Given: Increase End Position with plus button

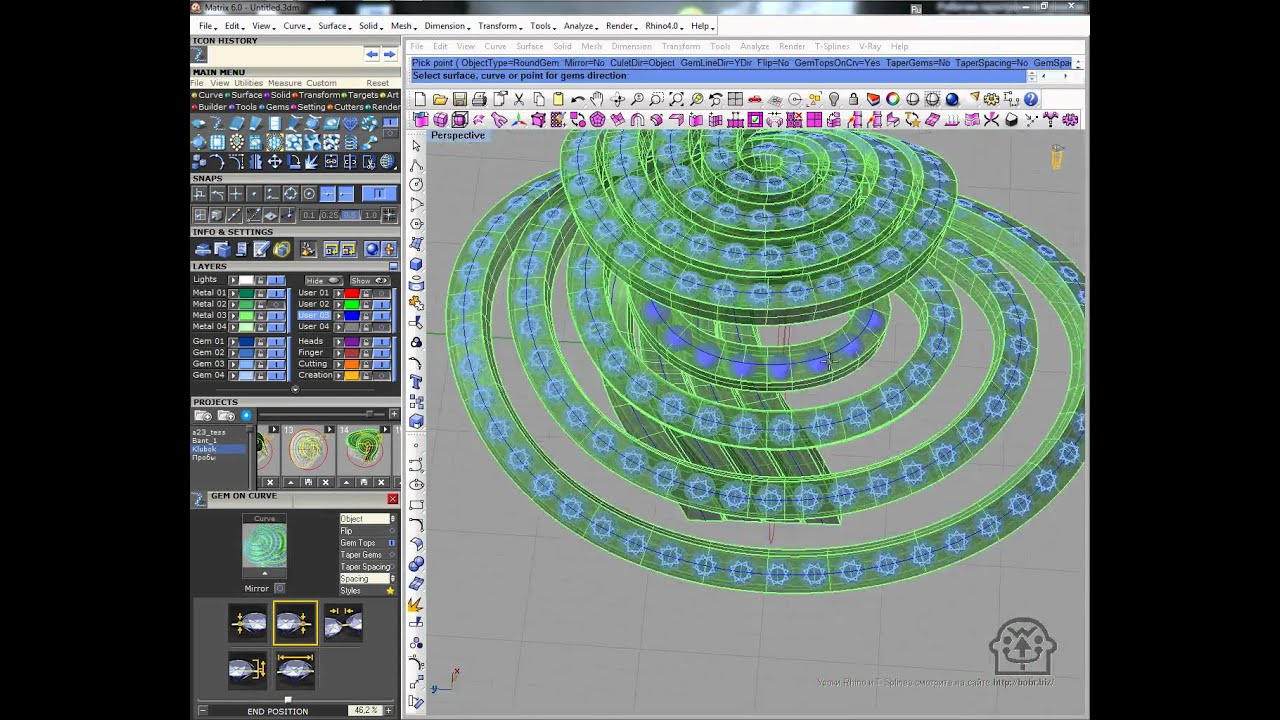Looking at the screenshot, I should coord(389,711).
